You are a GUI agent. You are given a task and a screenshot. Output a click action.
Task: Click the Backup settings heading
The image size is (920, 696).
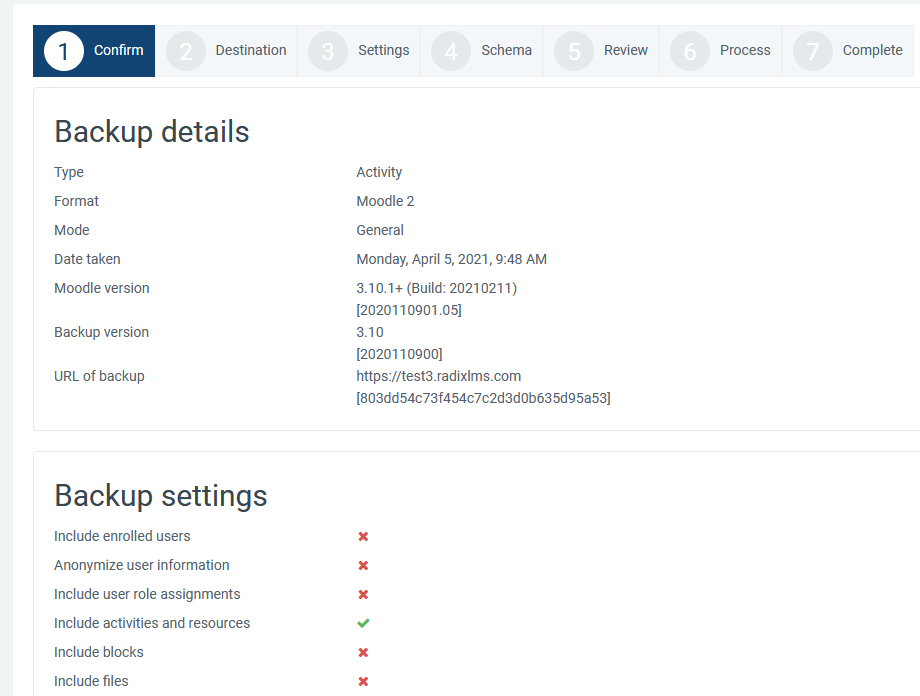(161, 496)
